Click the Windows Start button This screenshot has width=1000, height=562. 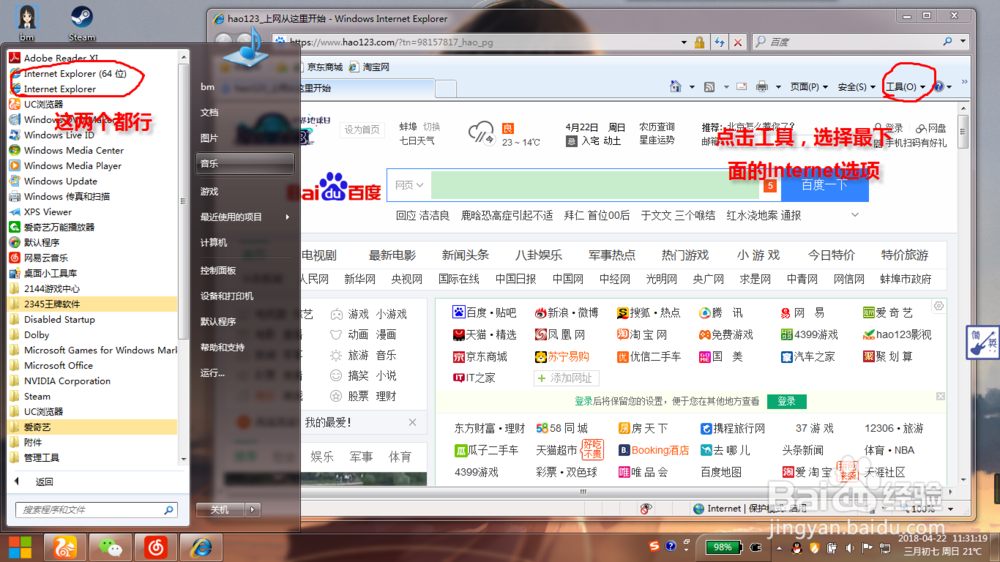coord(20,547)
